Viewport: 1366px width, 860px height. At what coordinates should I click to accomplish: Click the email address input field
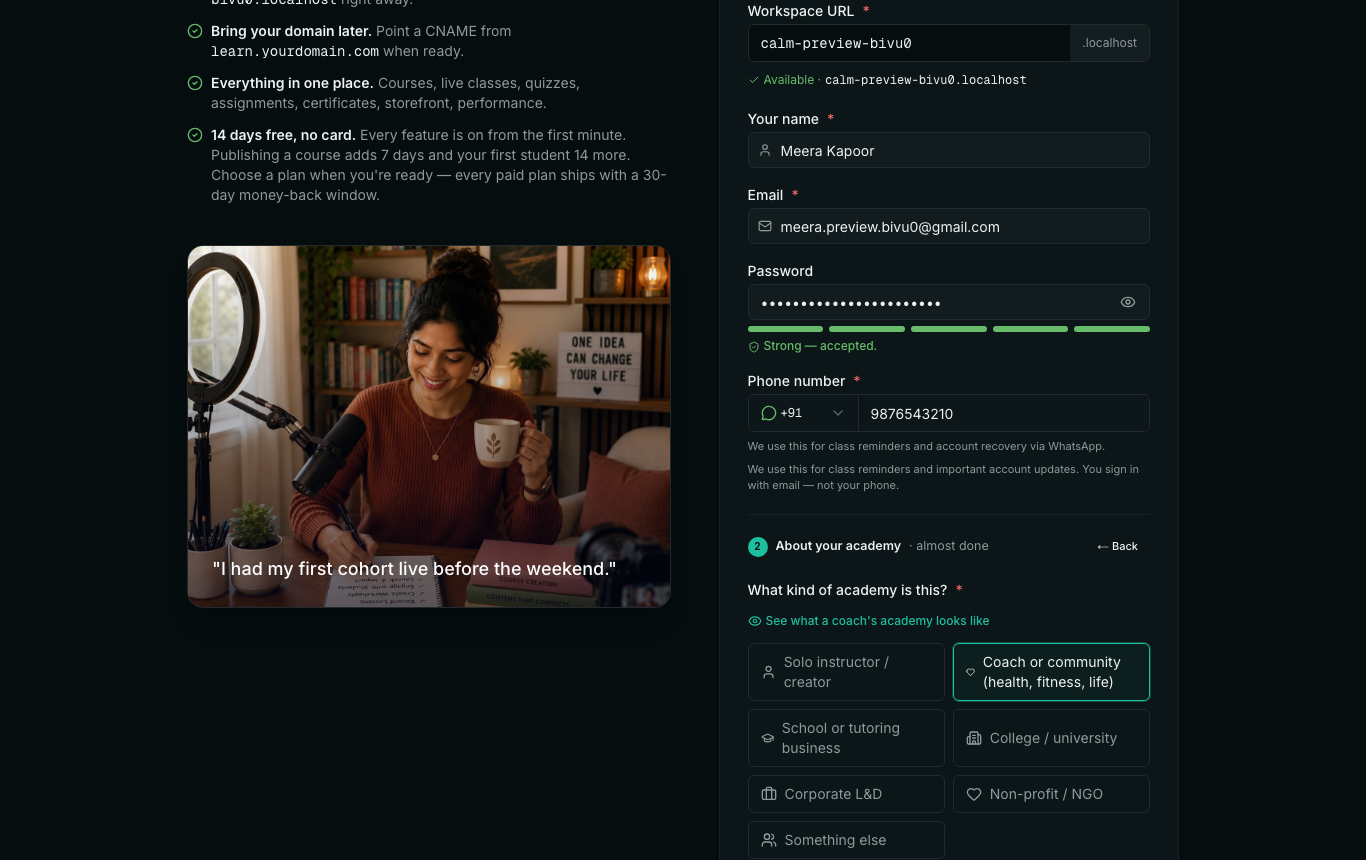[948, 226]
